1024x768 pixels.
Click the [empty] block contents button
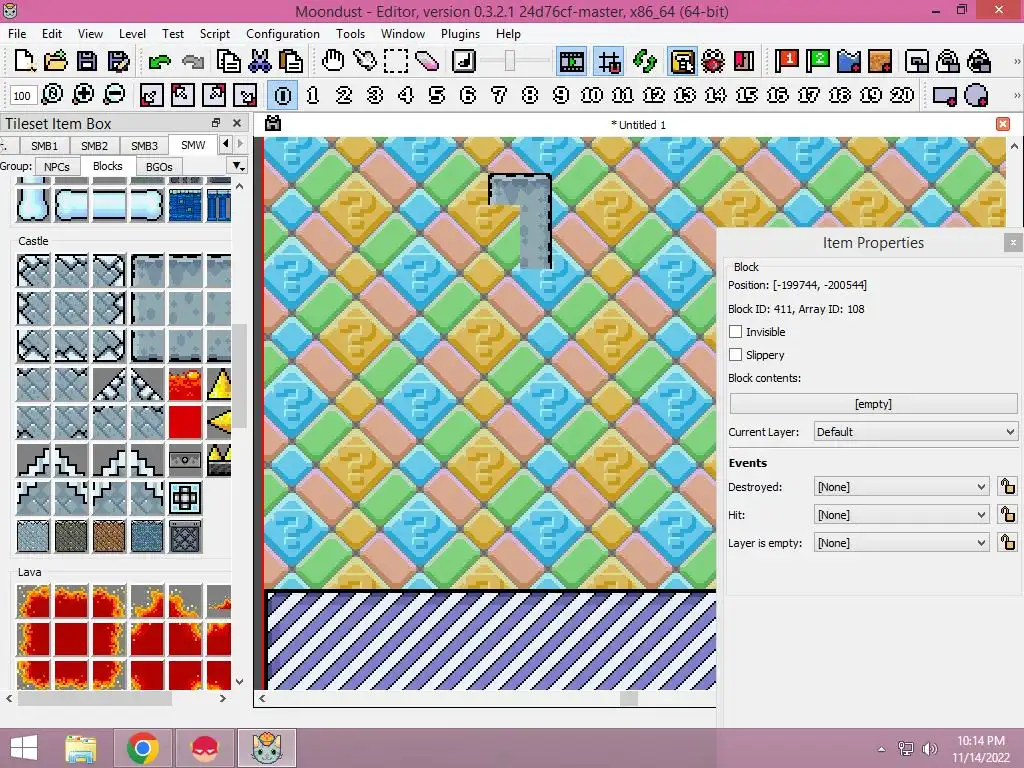(873, 404)
